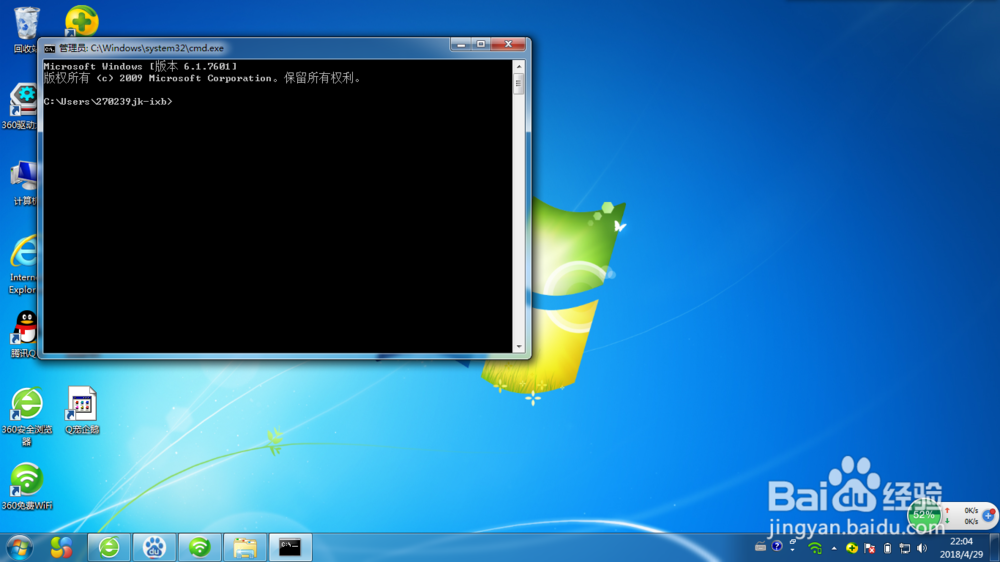
Task: Open the 360安全浏览器 desktop shortcut
Action: pyautogui.click(x=27, y=416)
